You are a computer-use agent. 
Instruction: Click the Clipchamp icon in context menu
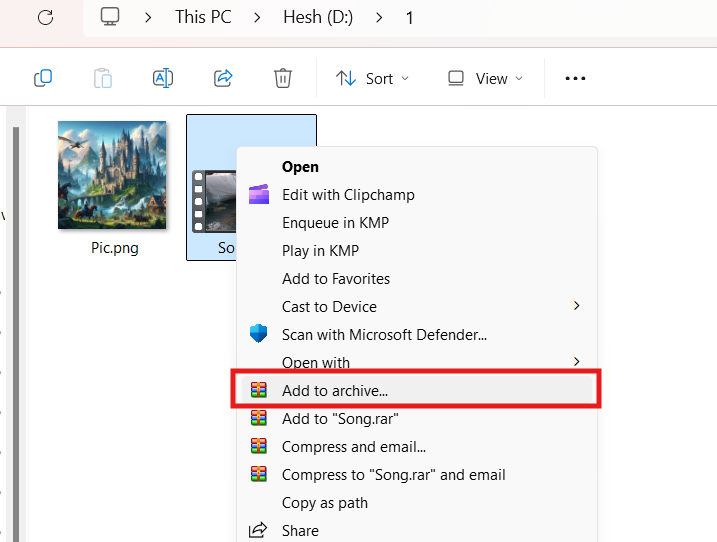pyautogui.click(x=259, y=194)
